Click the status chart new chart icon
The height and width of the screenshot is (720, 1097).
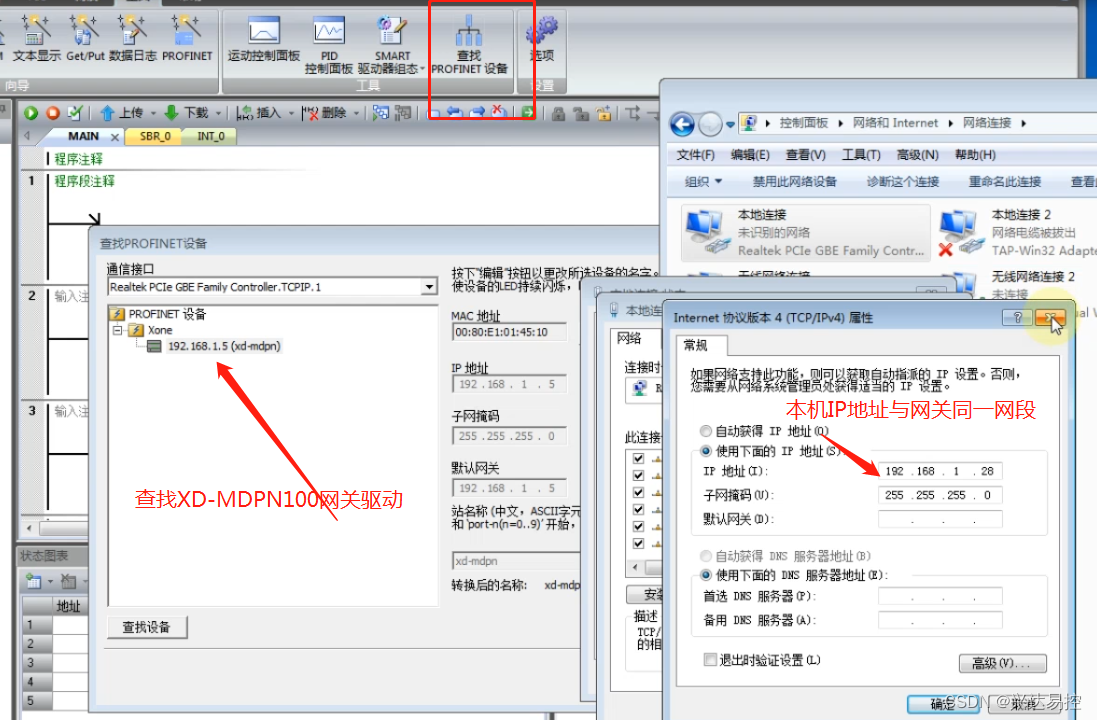pos(34,581)
